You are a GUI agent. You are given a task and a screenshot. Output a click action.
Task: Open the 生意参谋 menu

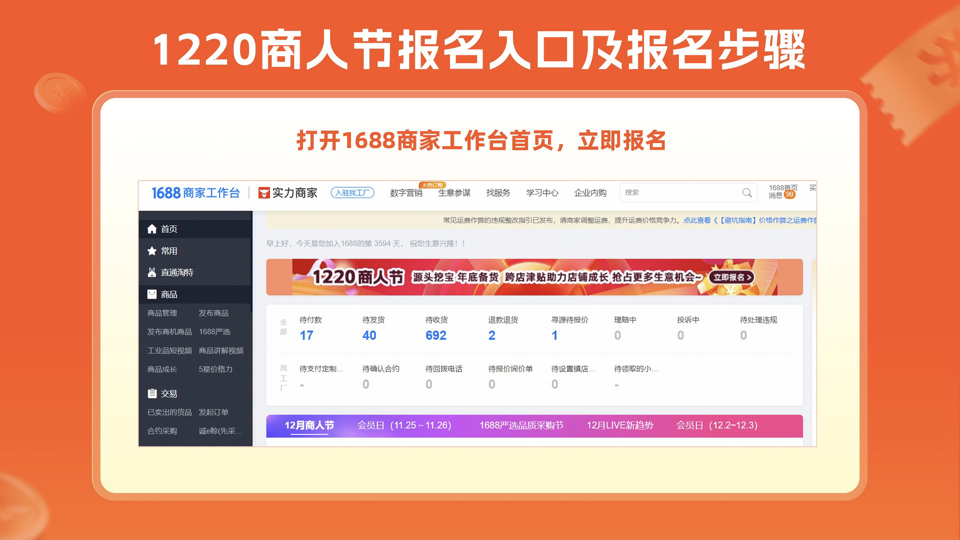(454, 193)
